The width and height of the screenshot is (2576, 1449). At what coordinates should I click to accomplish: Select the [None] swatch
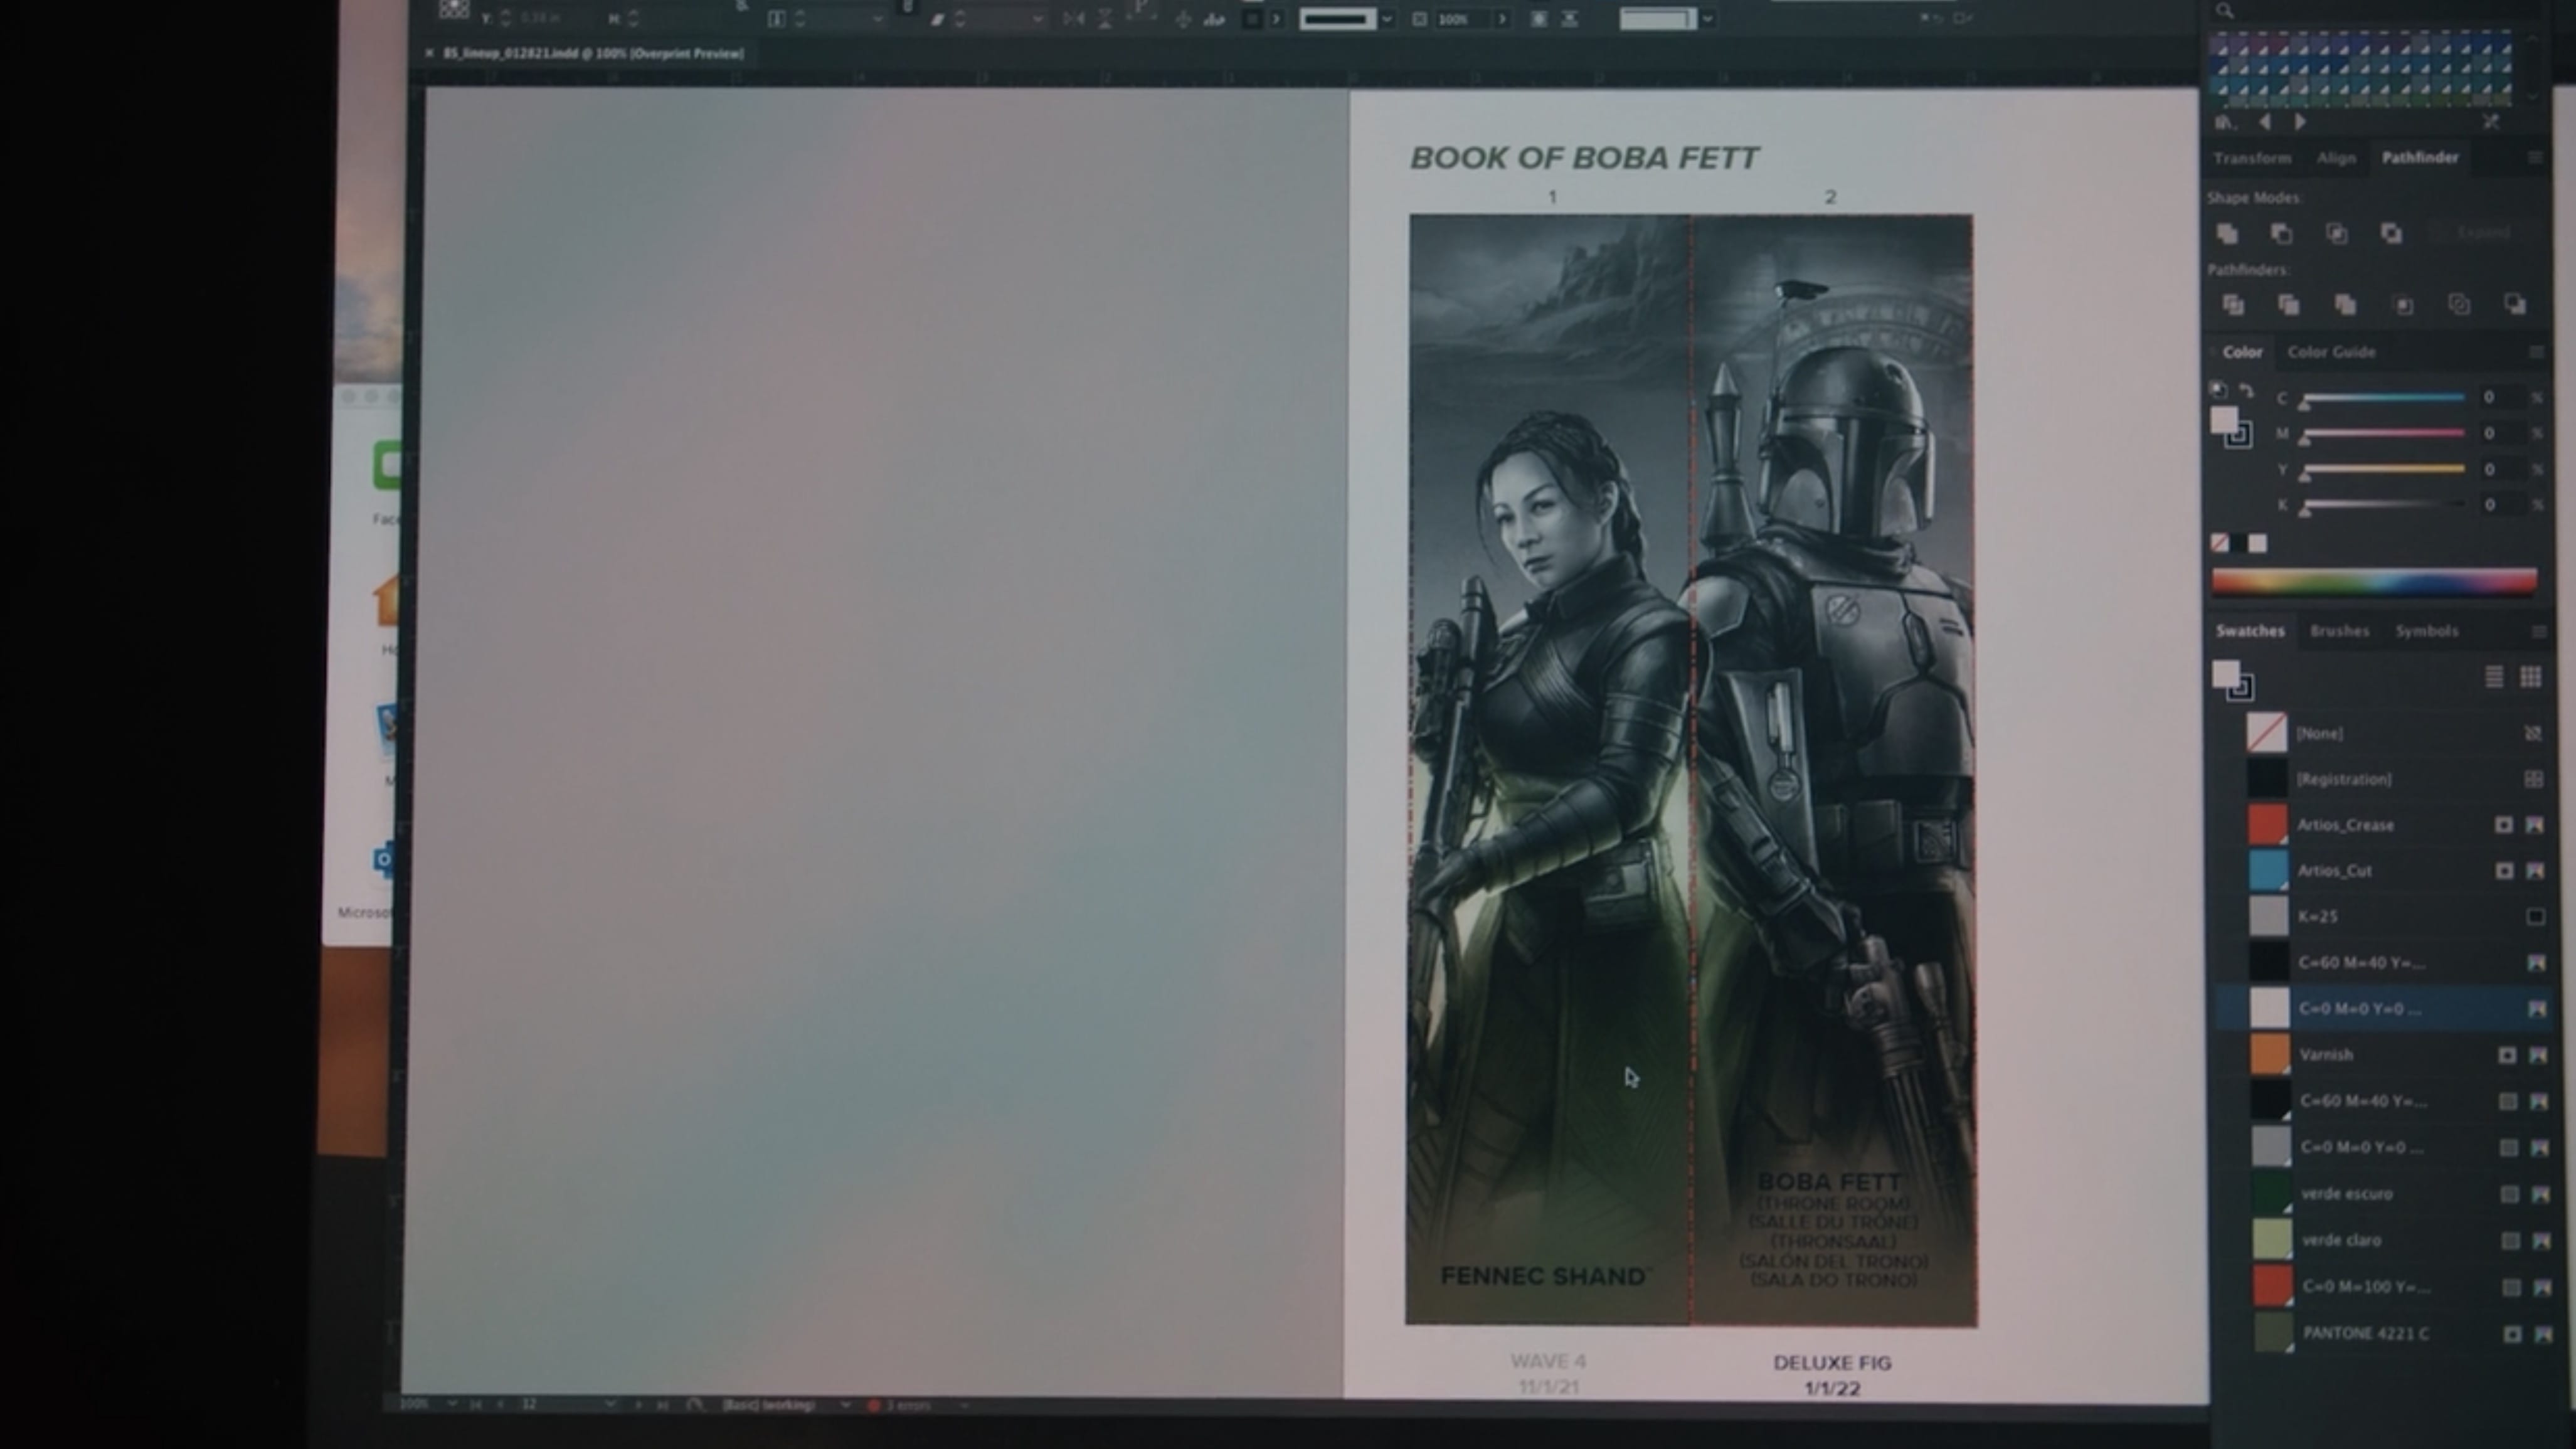pos(2266,733)
